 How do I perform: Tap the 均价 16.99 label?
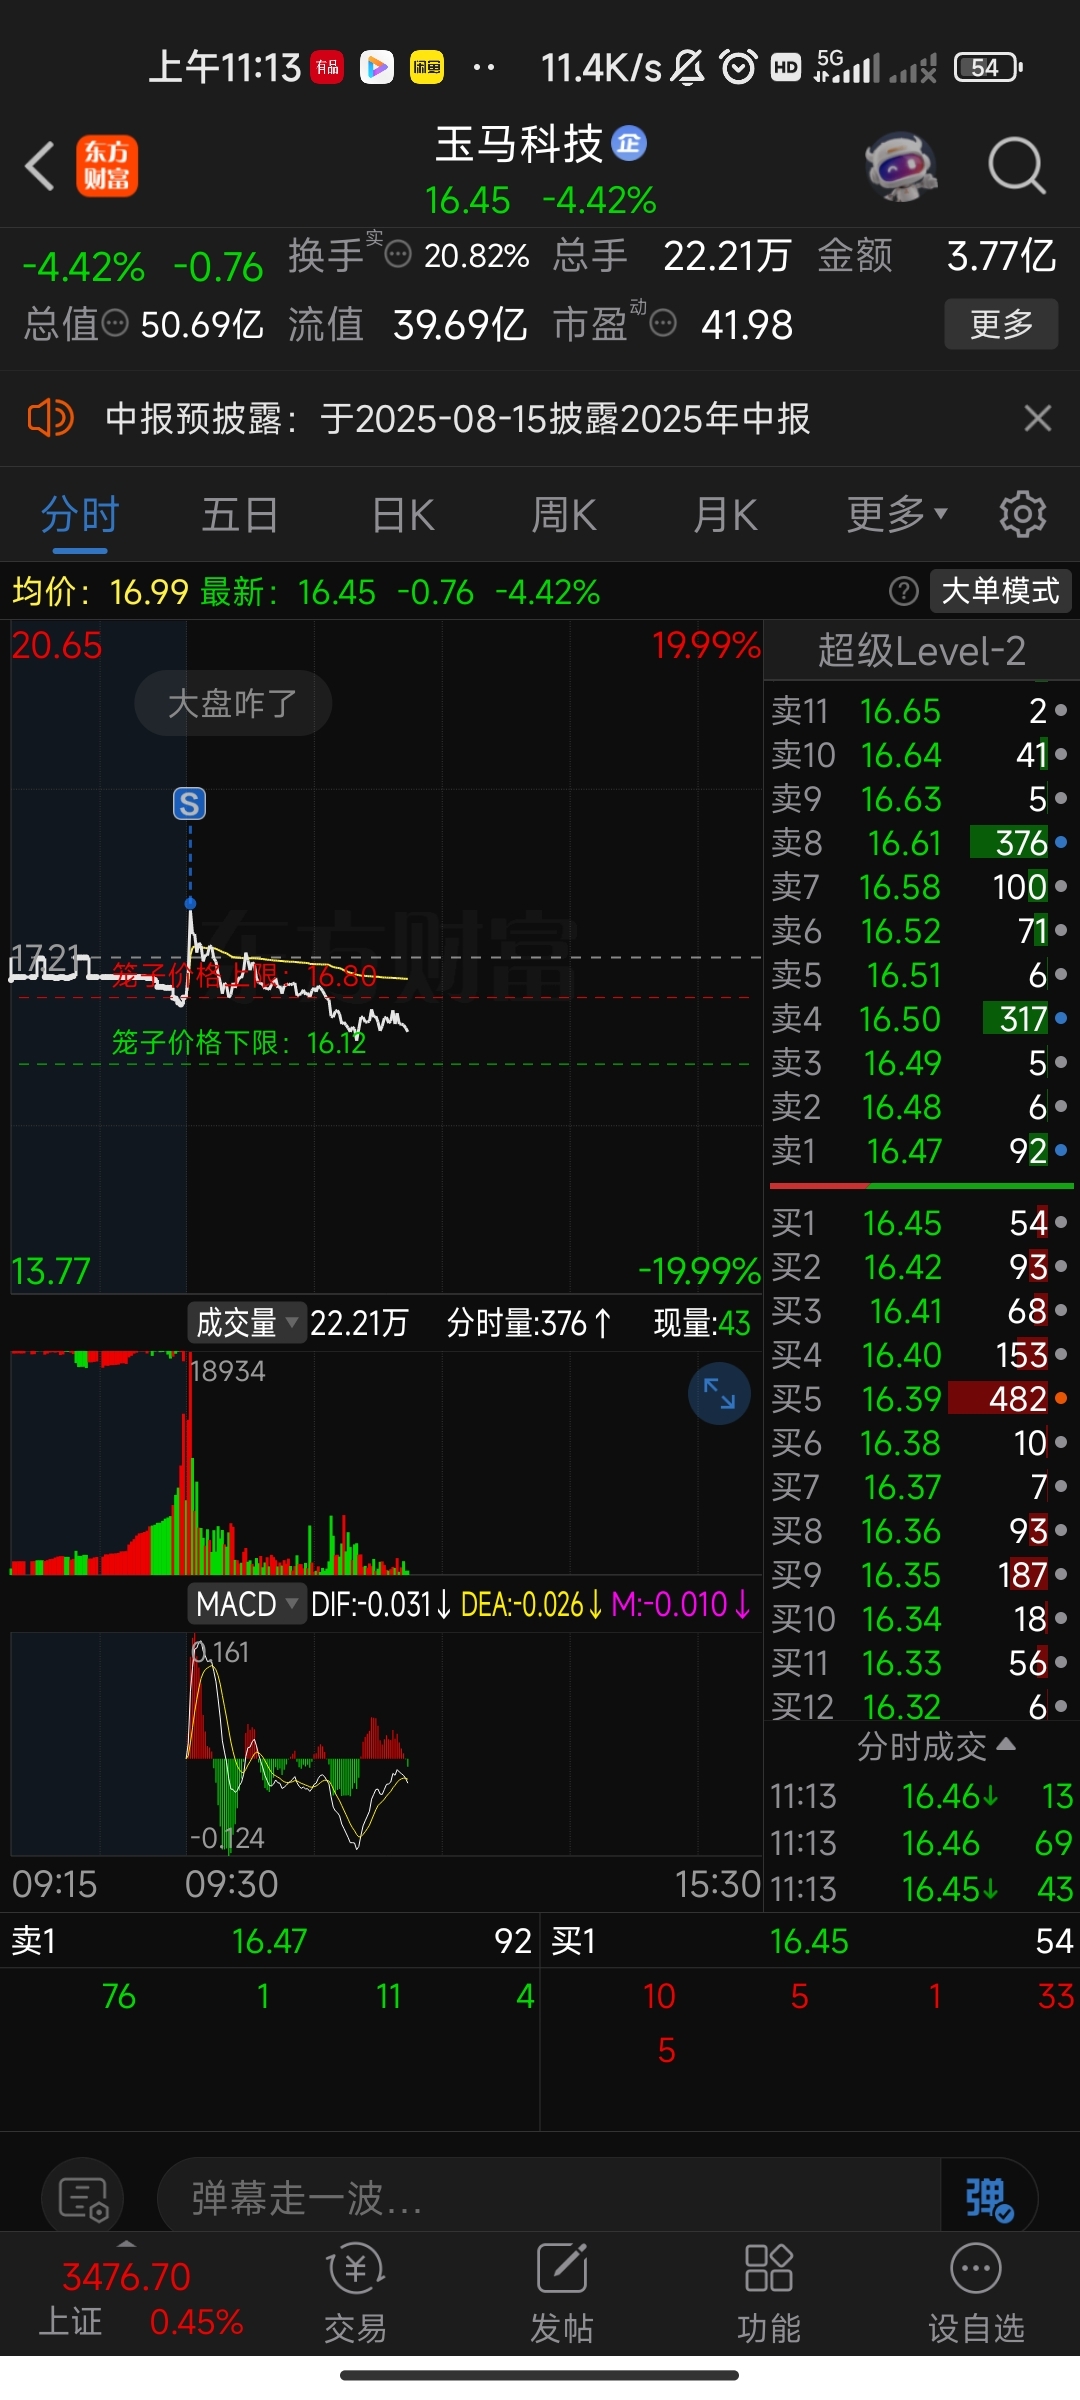coord(100,591)
